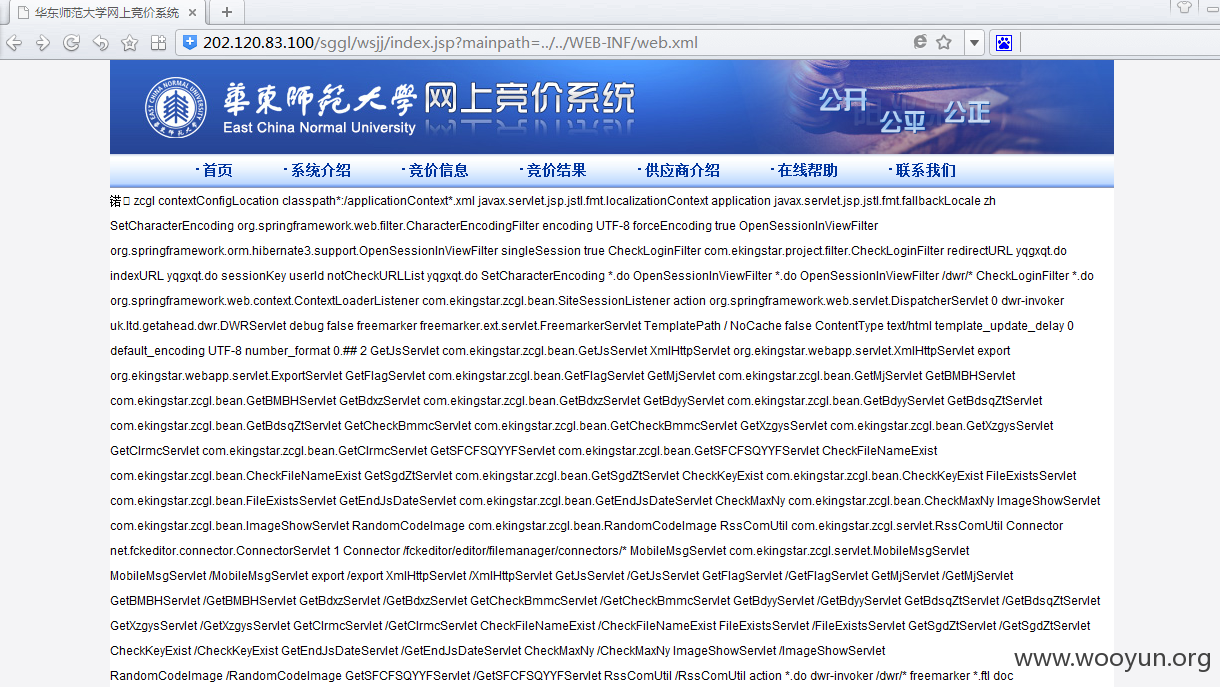
Task: Click 'org.springframework.web.context.ContextLoaderListener' text
Action: (264, 301)
